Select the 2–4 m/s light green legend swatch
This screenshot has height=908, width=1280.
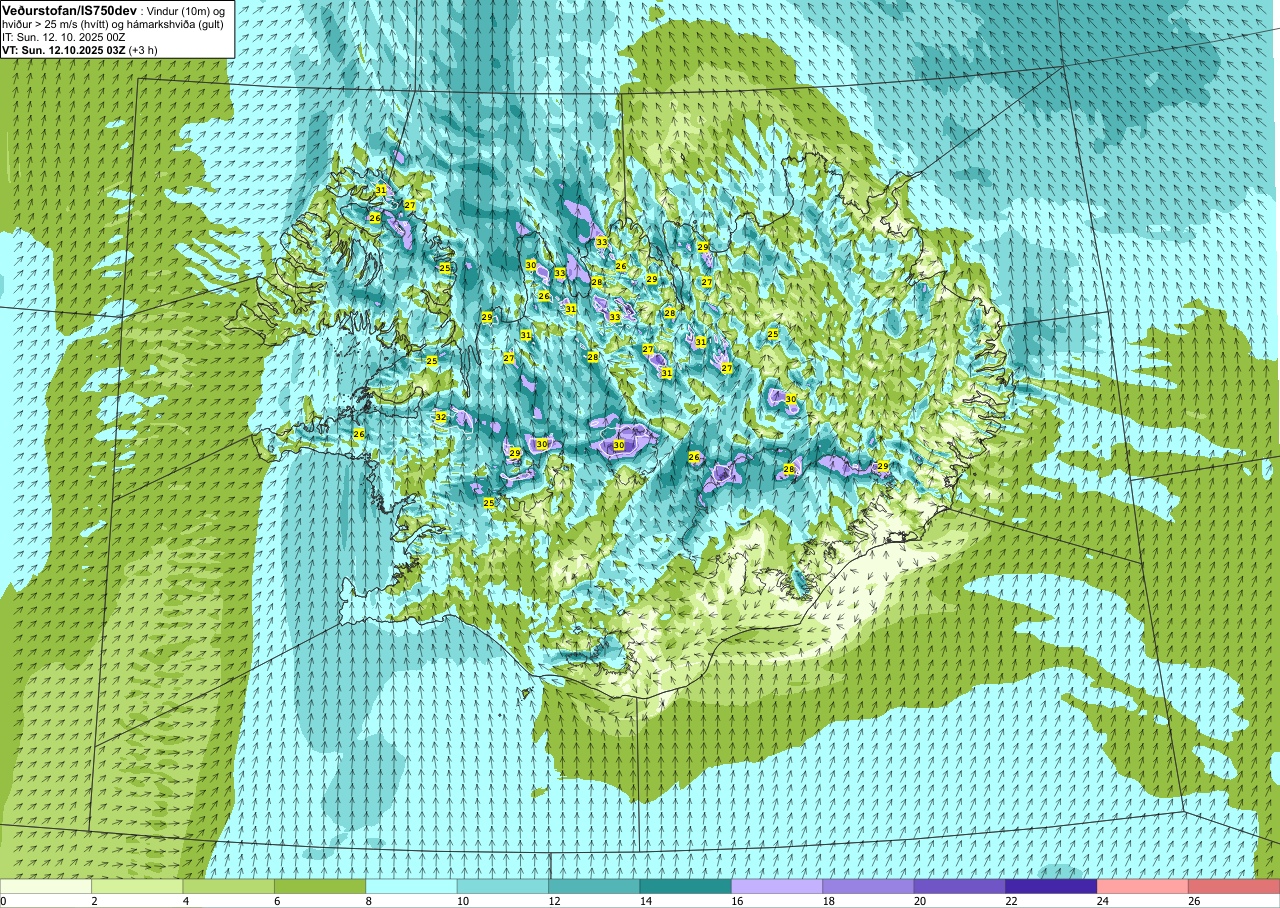pos(137,886)
